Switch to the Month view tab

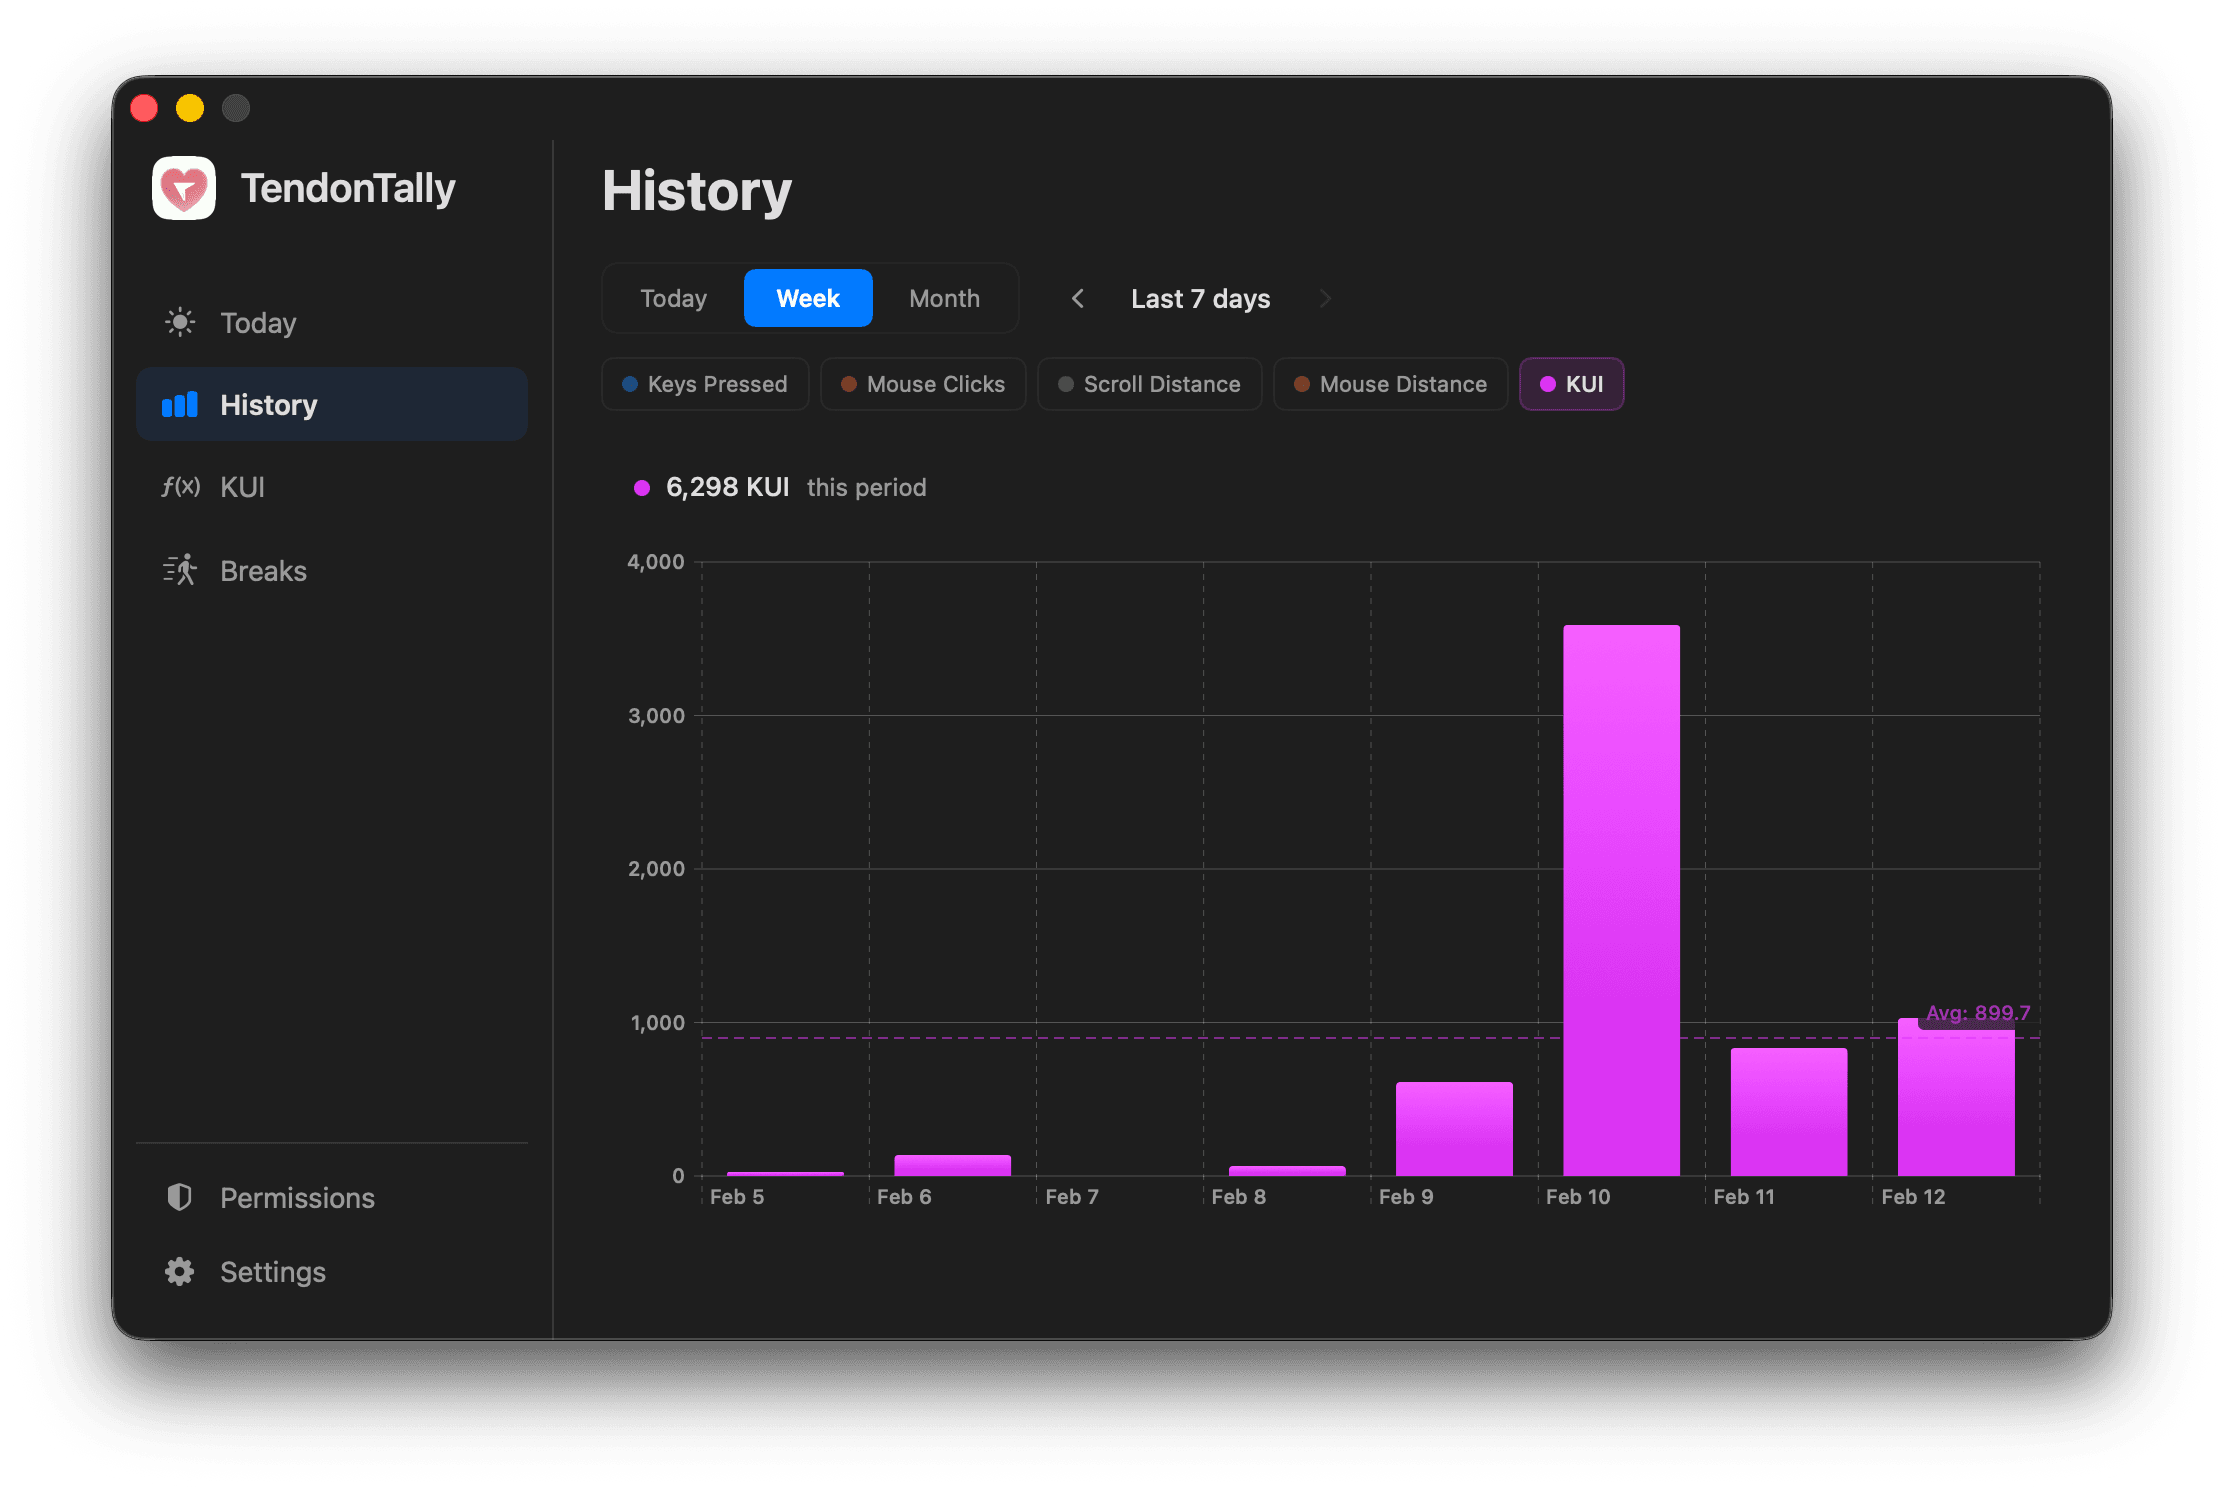coord(944,298)
